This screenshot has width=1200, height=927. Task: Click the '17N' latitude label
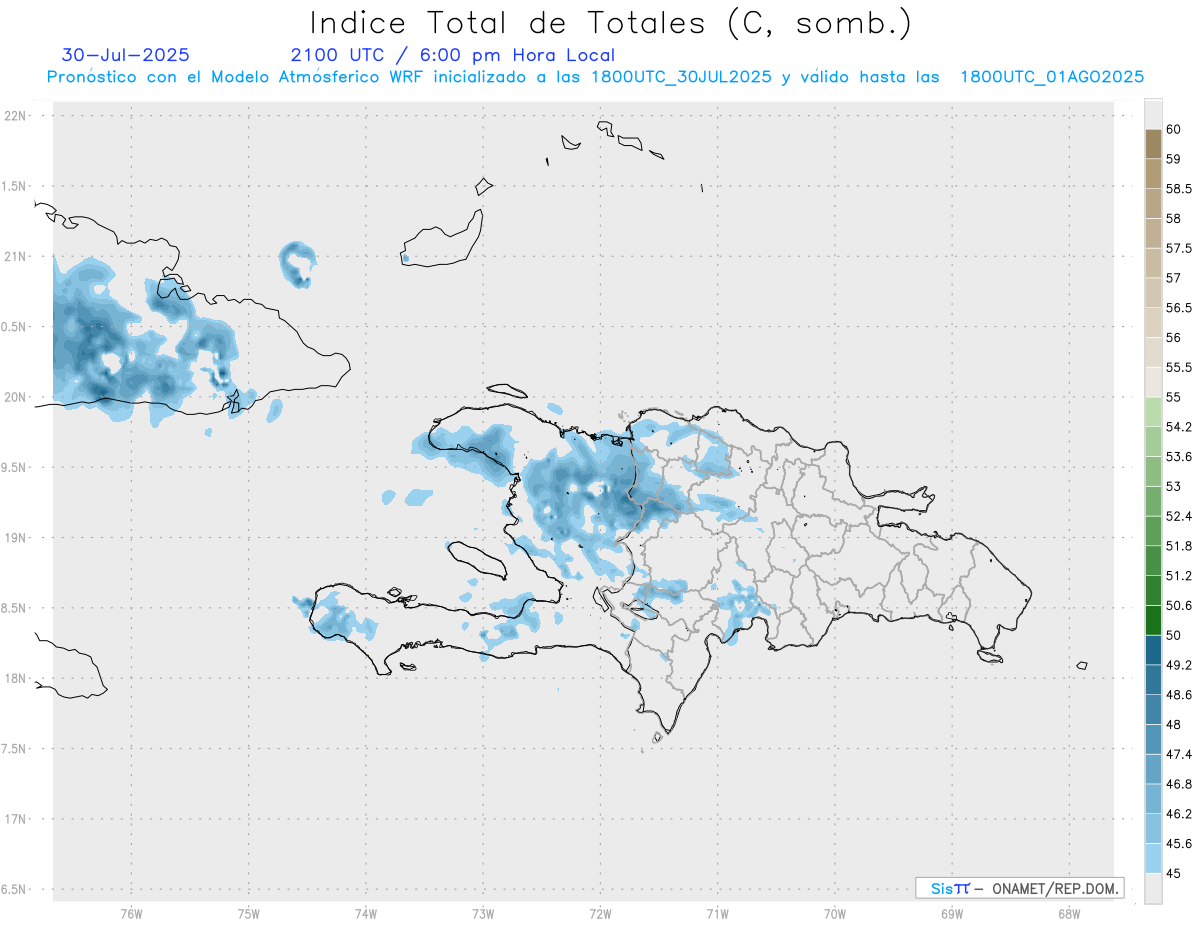click(x=15, y=819)
